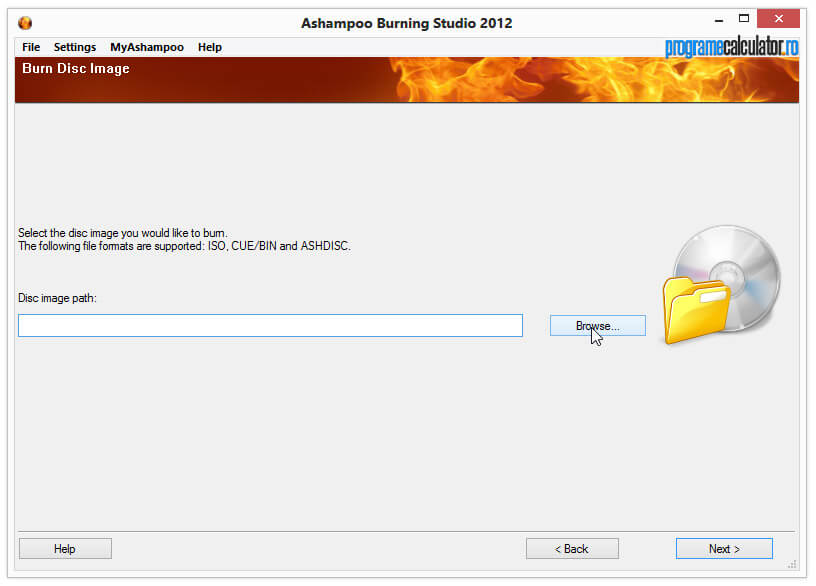Close the Ashampoo Burning Studio window
Viewport: 816px width, 586px height.
pyautogui.click(x=778, y=19)
